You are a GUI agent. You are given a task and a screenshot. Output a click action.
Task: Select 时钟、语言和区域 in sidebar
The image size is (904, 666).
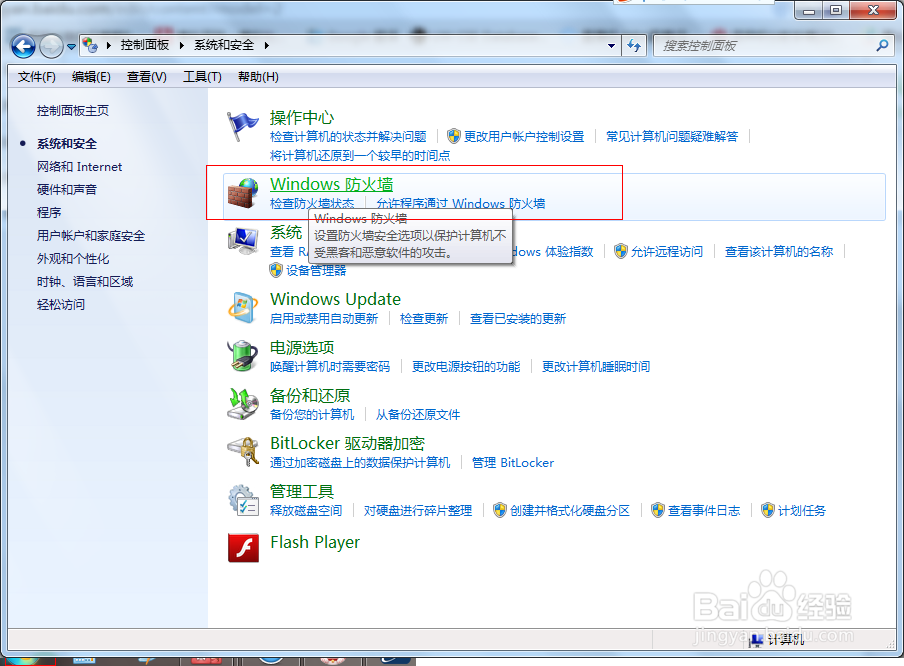point(85,281)
